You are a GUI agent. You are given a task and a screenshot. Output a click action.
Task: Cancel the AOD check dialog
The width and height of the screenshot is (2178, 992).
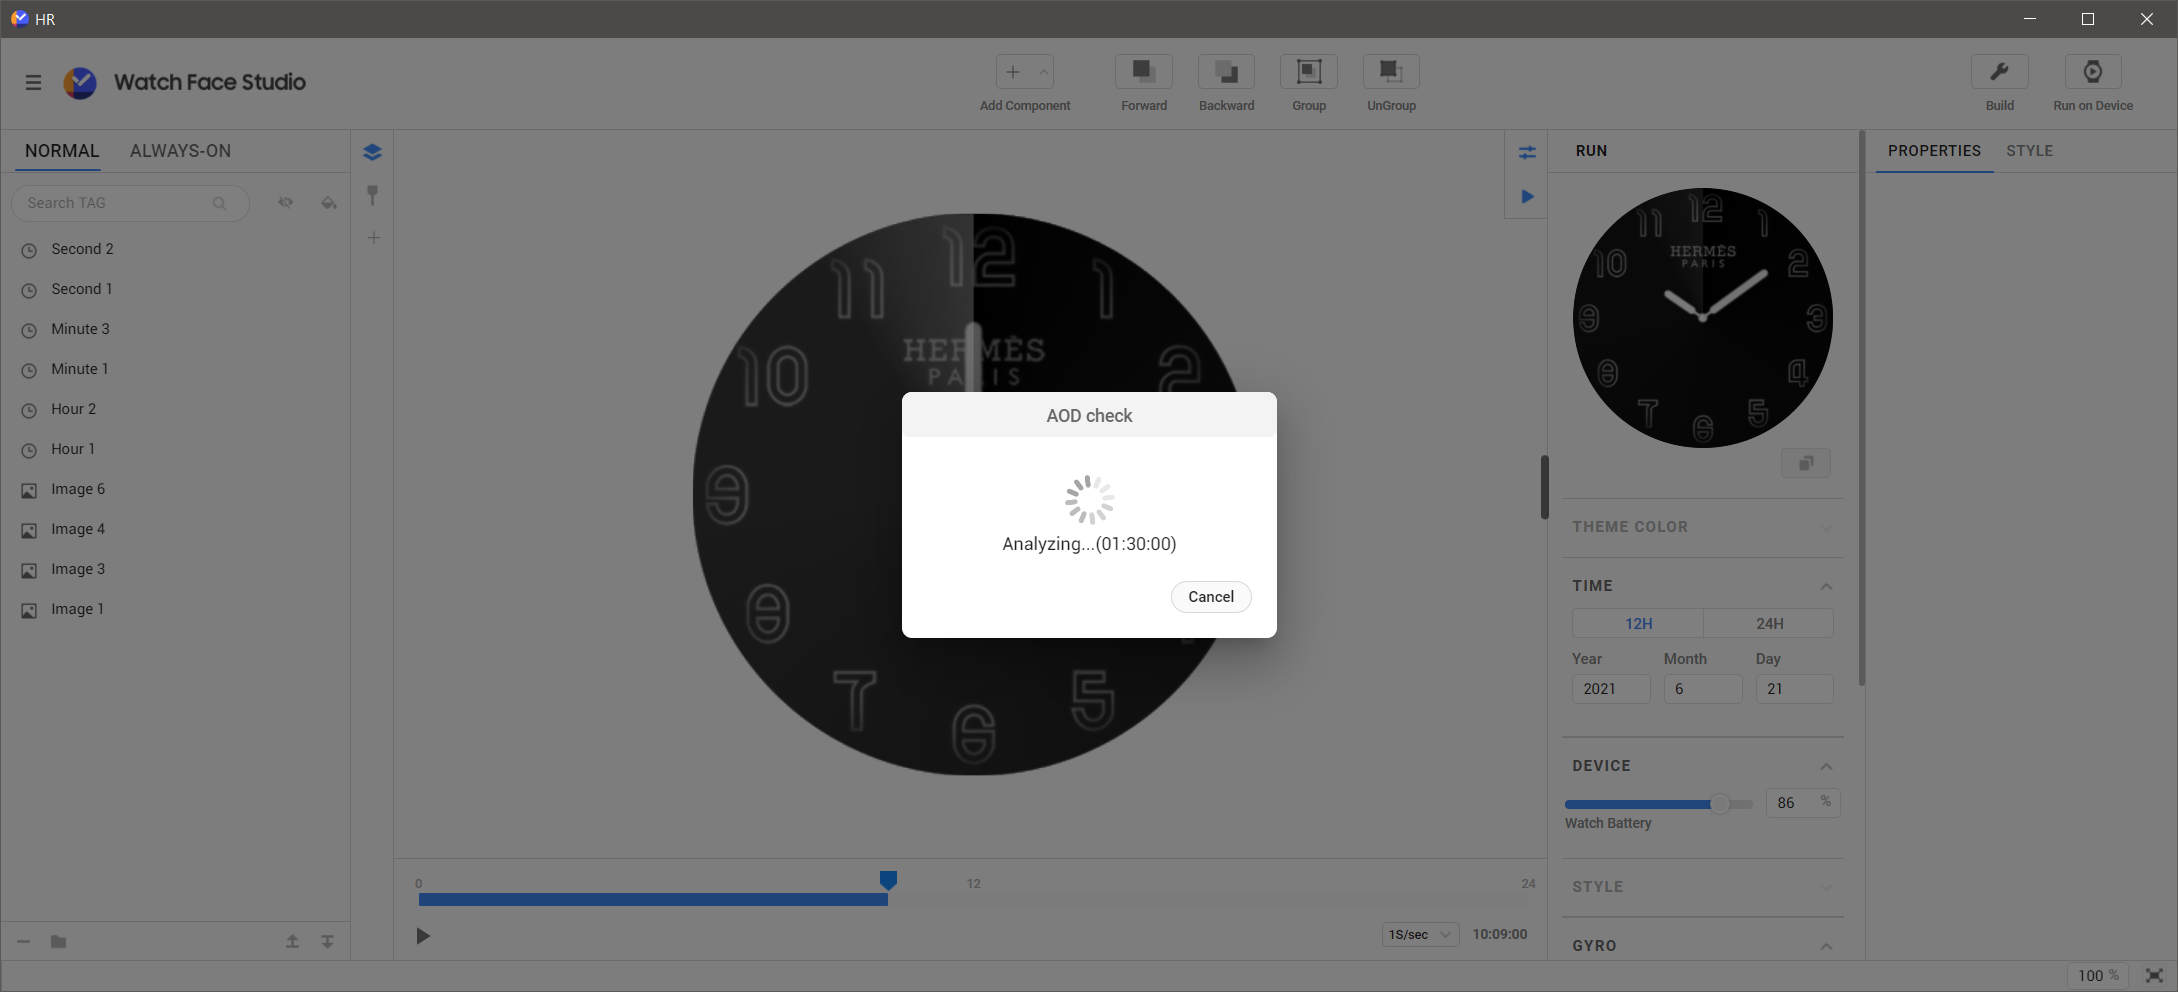click(1211, 597)
